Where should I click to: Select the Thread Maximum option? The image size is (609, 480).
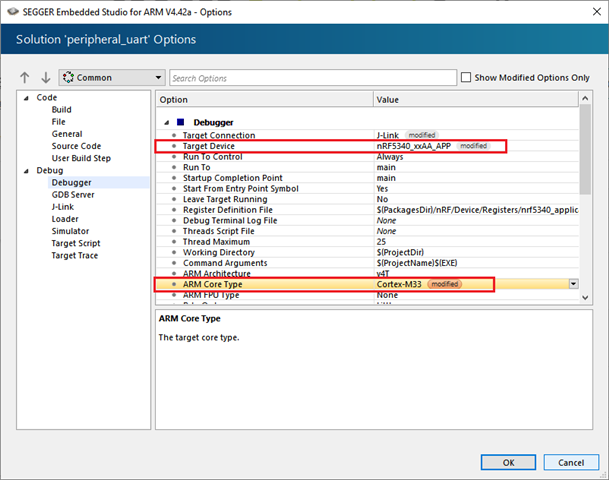tap(367, 242)
